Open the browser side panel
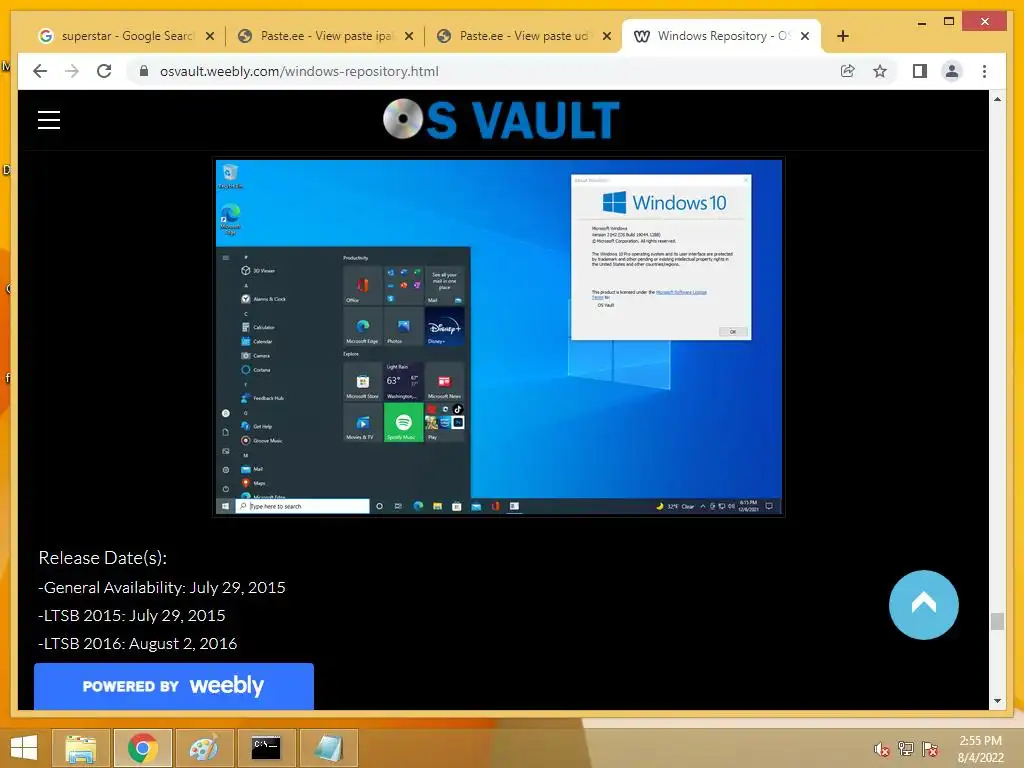 tap(920, 71)
